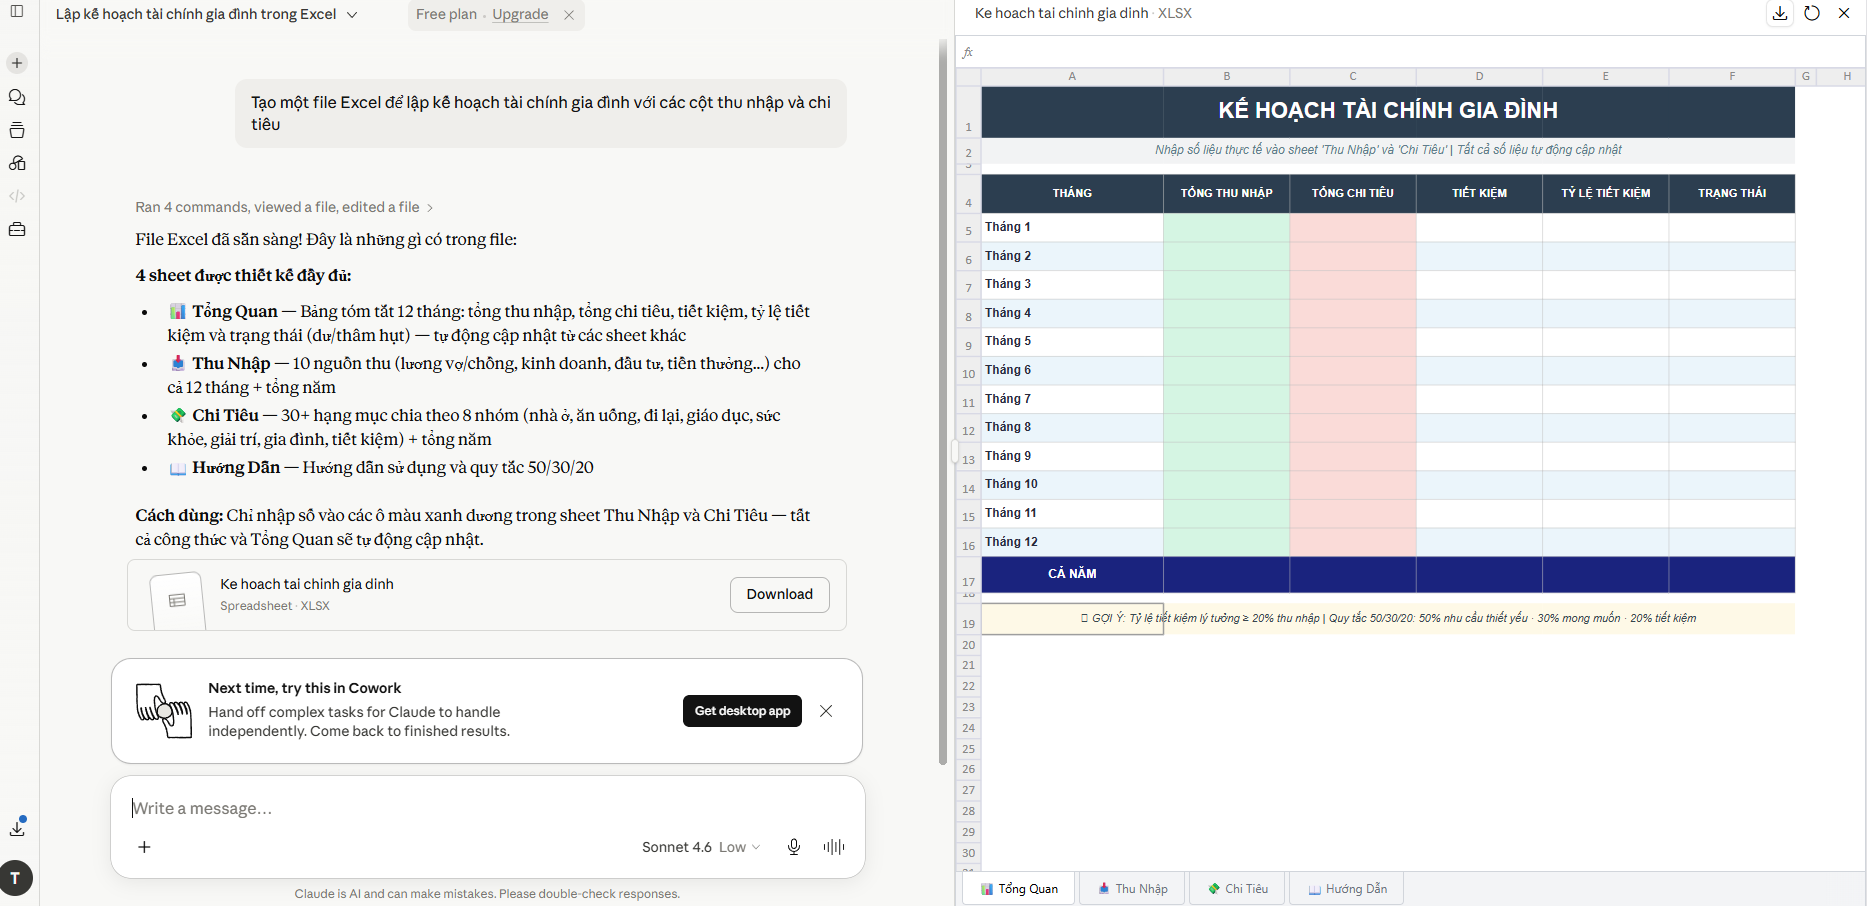The height and width of the screenshot is (906, 1867).
Task: Click the spreadsheet file icon in attachment card
Action: 177,600
